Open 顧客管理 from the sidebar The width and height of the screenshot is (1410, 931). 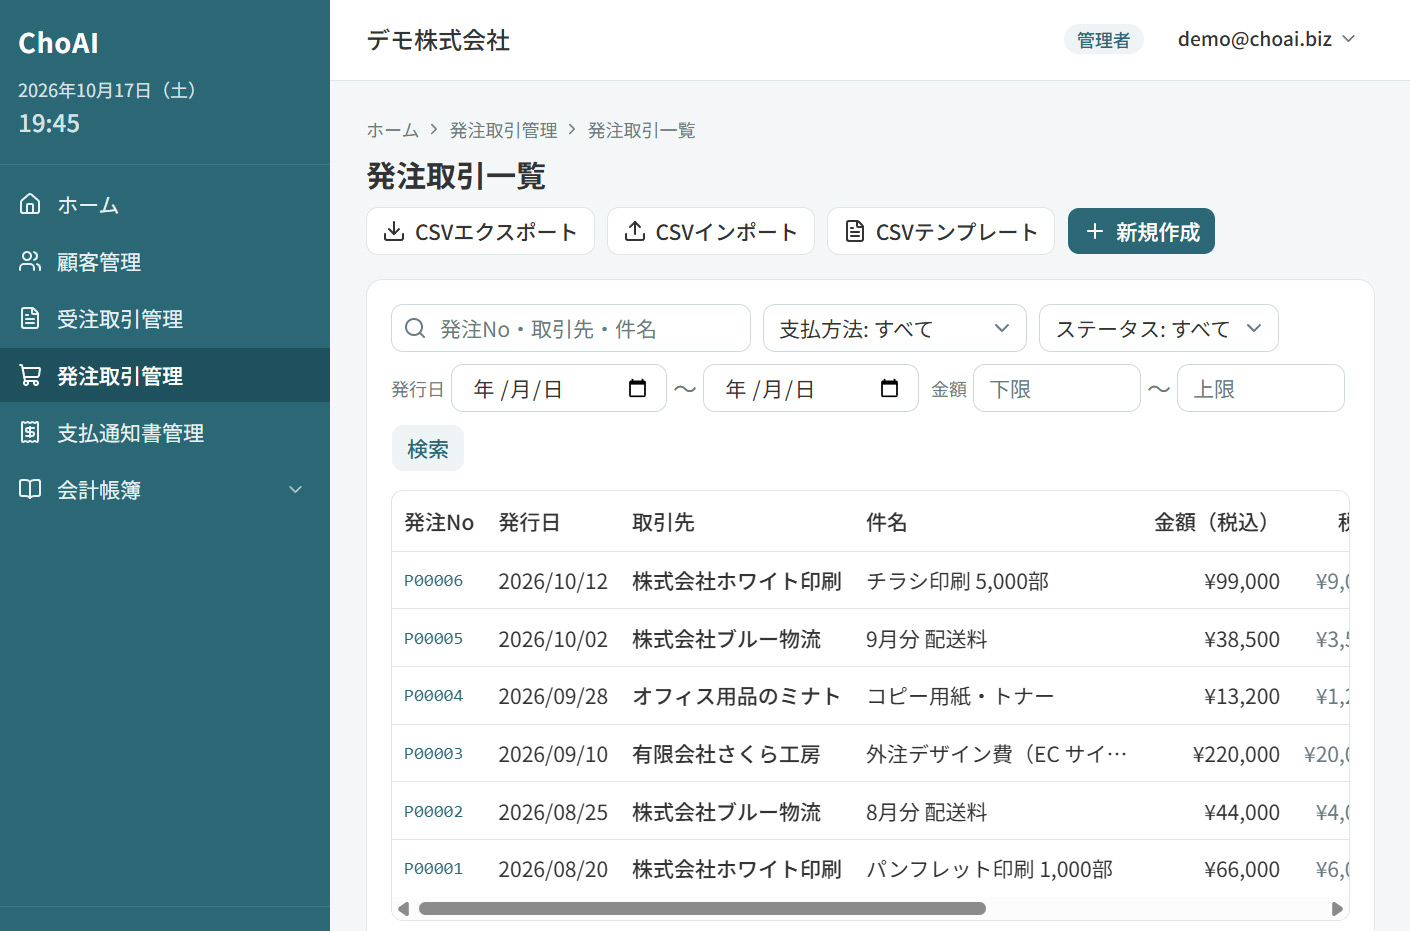(165, 261)
